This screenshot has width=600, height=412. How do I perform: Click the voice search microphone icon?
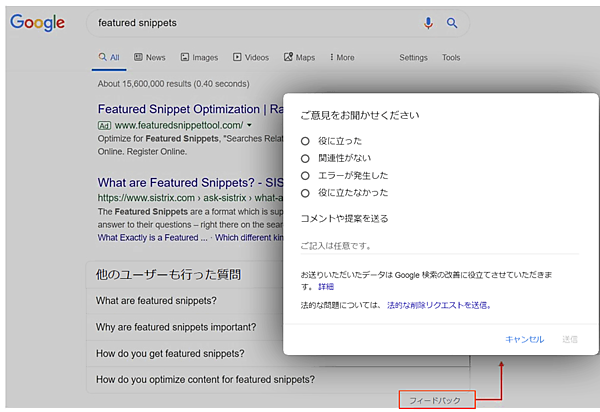coord(429,23)
